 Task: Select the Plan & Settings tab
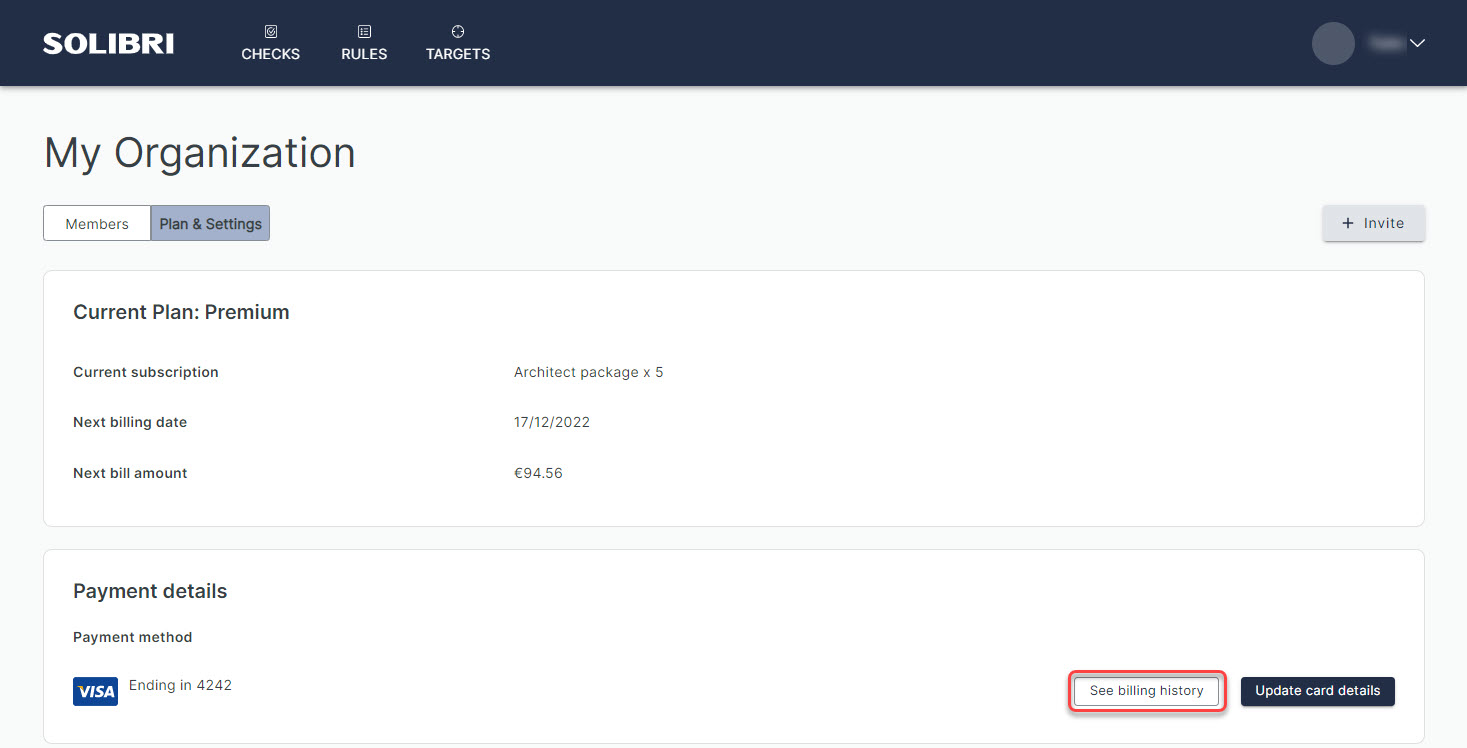click(210, 224)
